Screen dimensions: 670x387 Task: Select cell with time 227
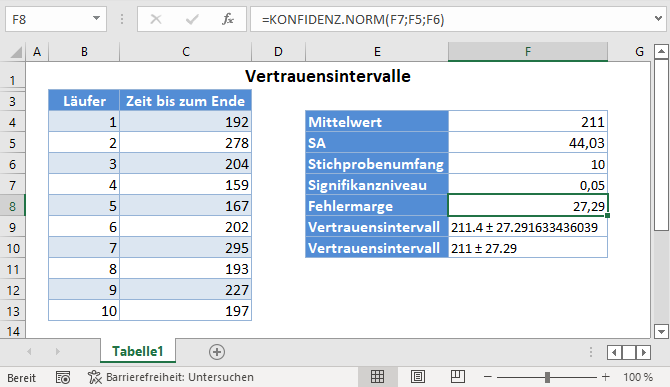[185, 290]
